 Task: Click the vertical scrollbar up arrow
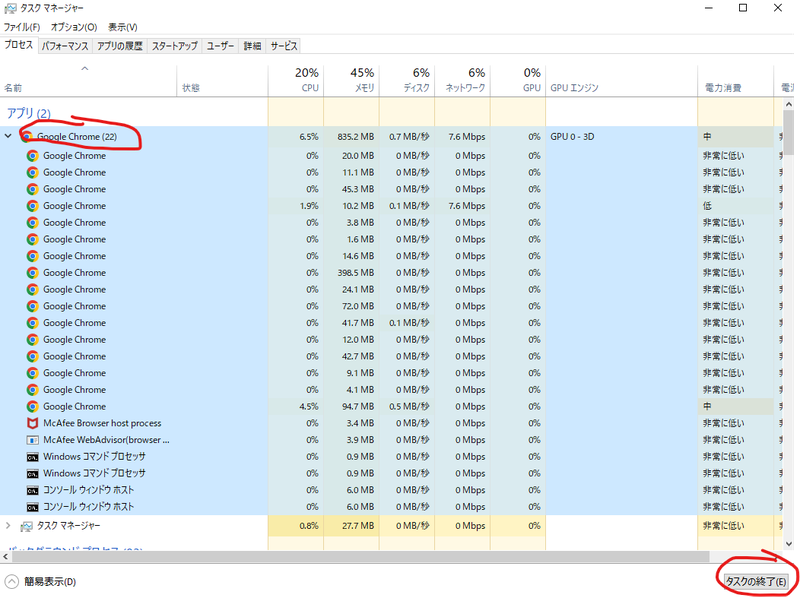click(789, 104)
